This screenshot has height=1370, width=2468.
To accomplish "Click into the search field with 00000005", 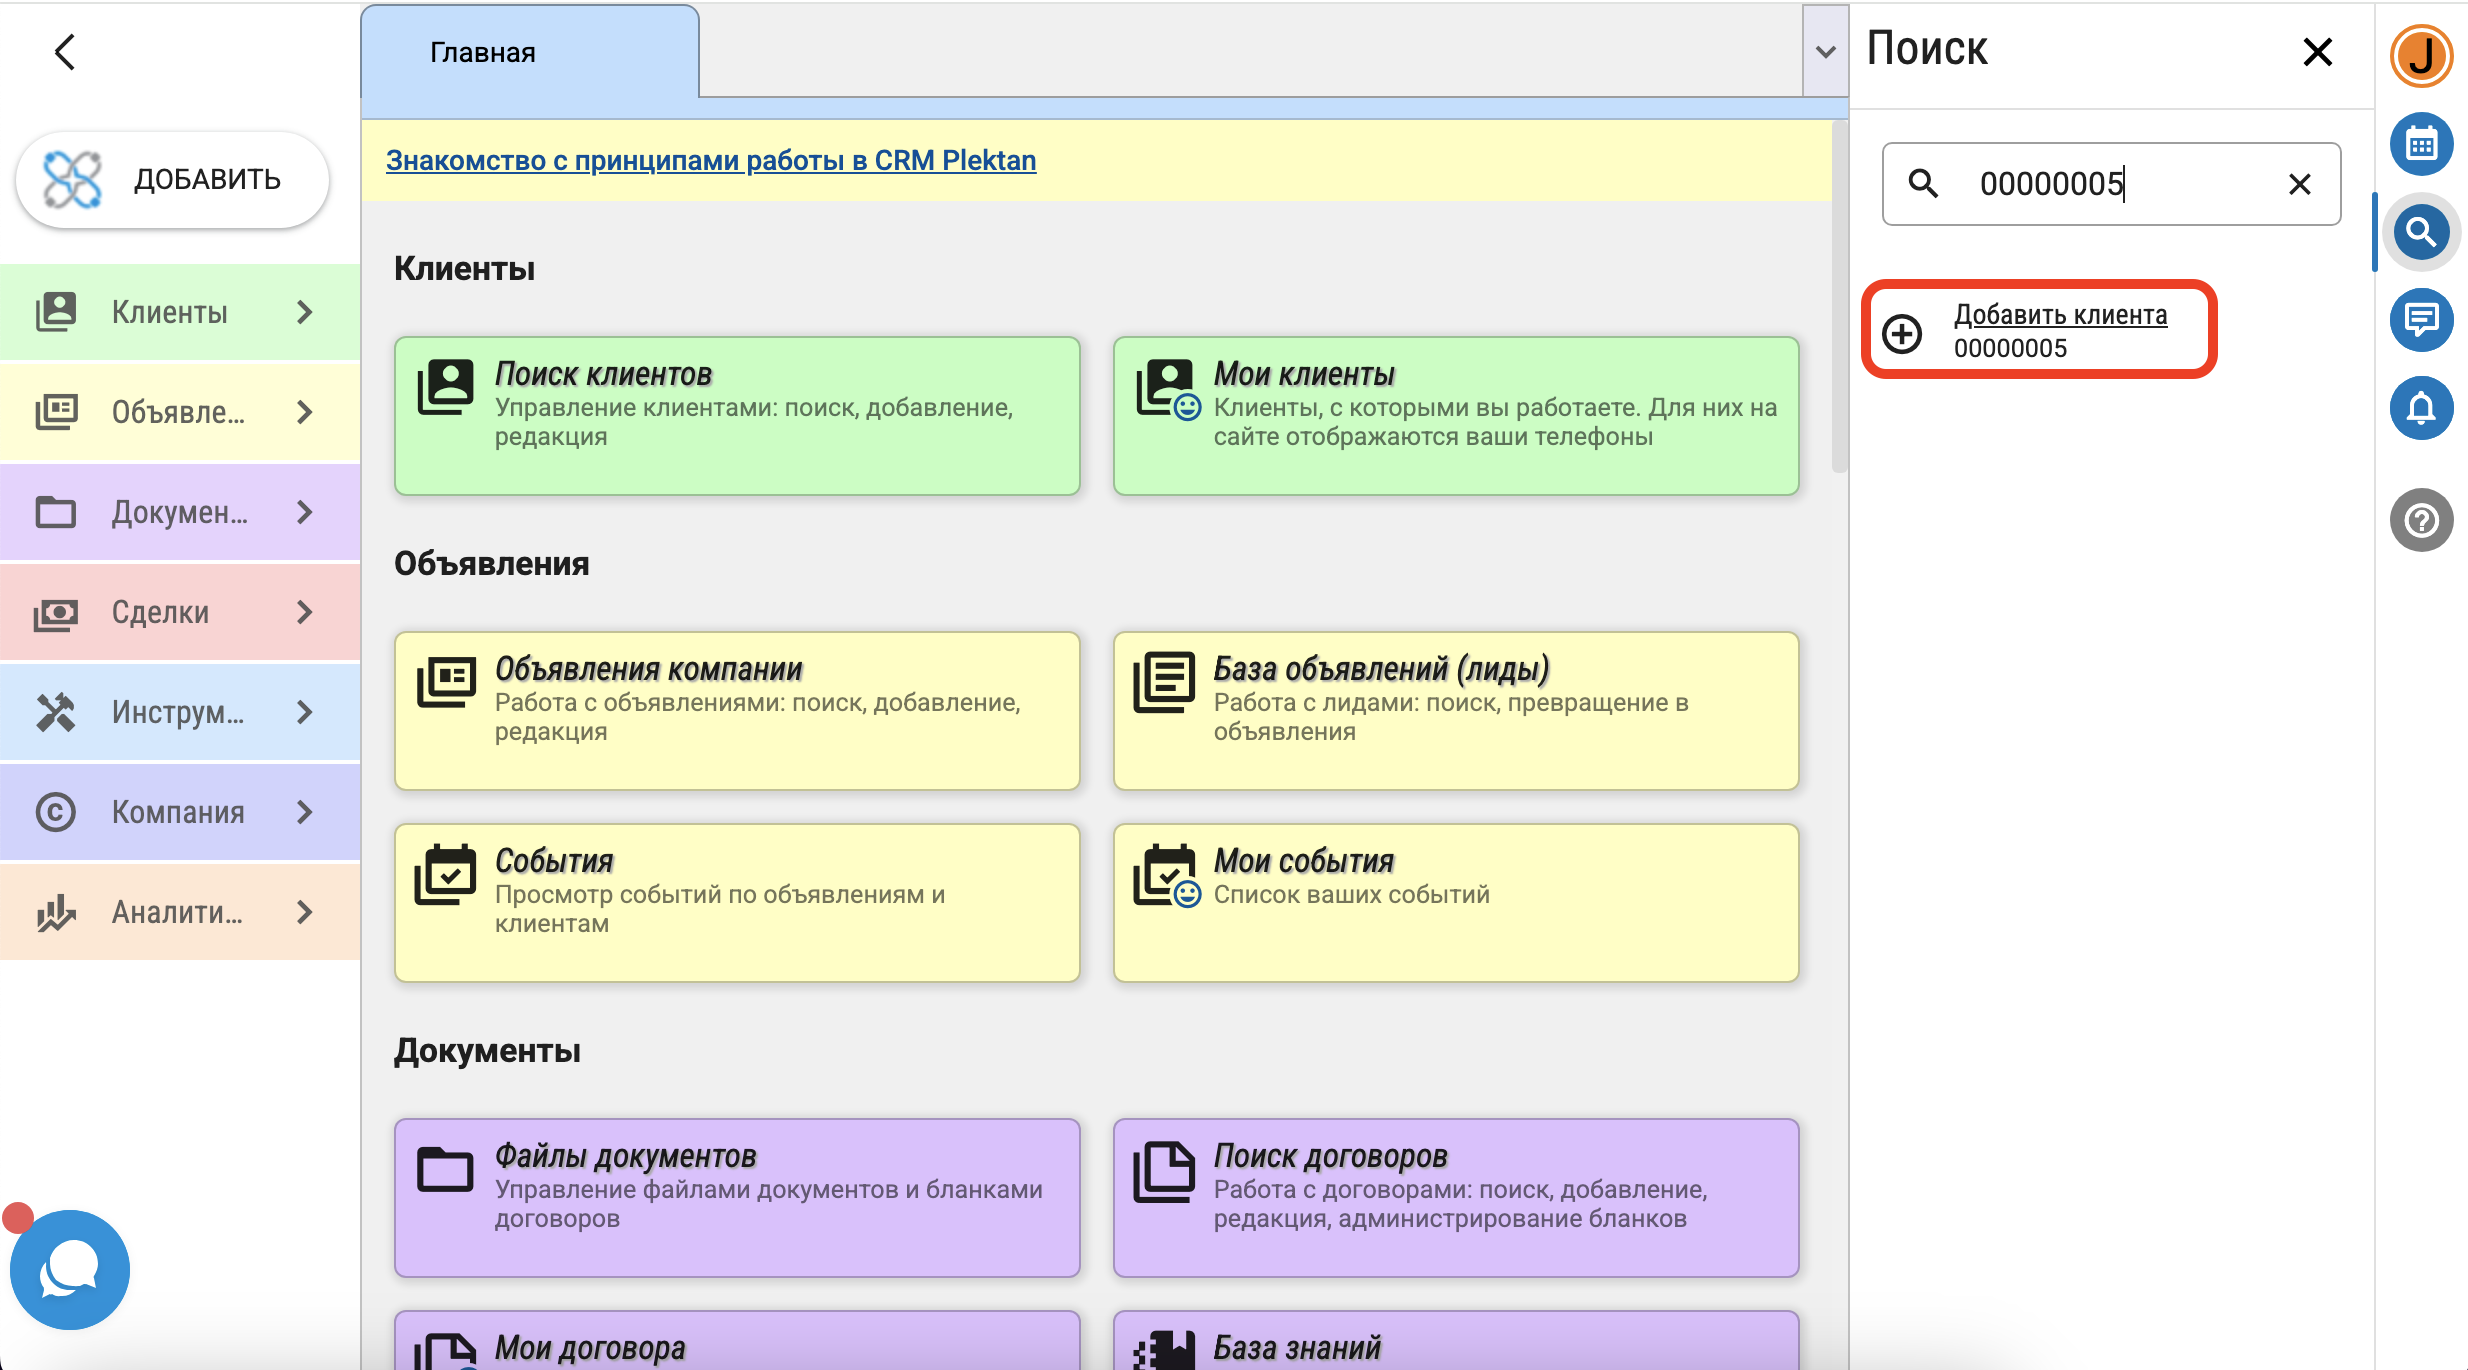I will click(2110, 184).
